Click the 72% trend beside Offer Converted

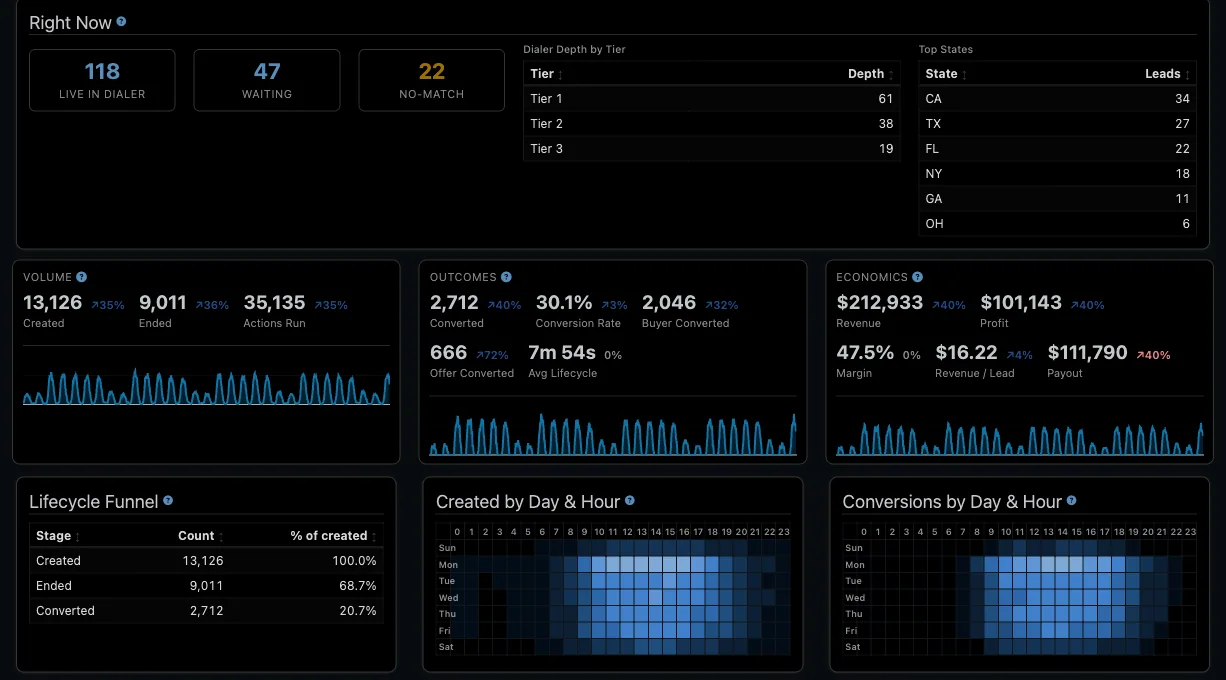pos(492,355)
